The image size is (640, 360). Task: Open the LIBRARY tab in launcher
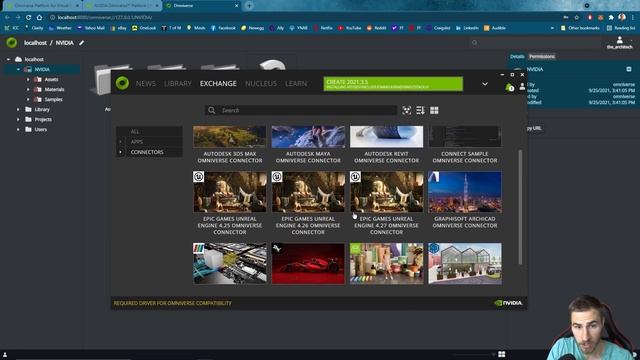pyautogui.click(x=178, y=84)
